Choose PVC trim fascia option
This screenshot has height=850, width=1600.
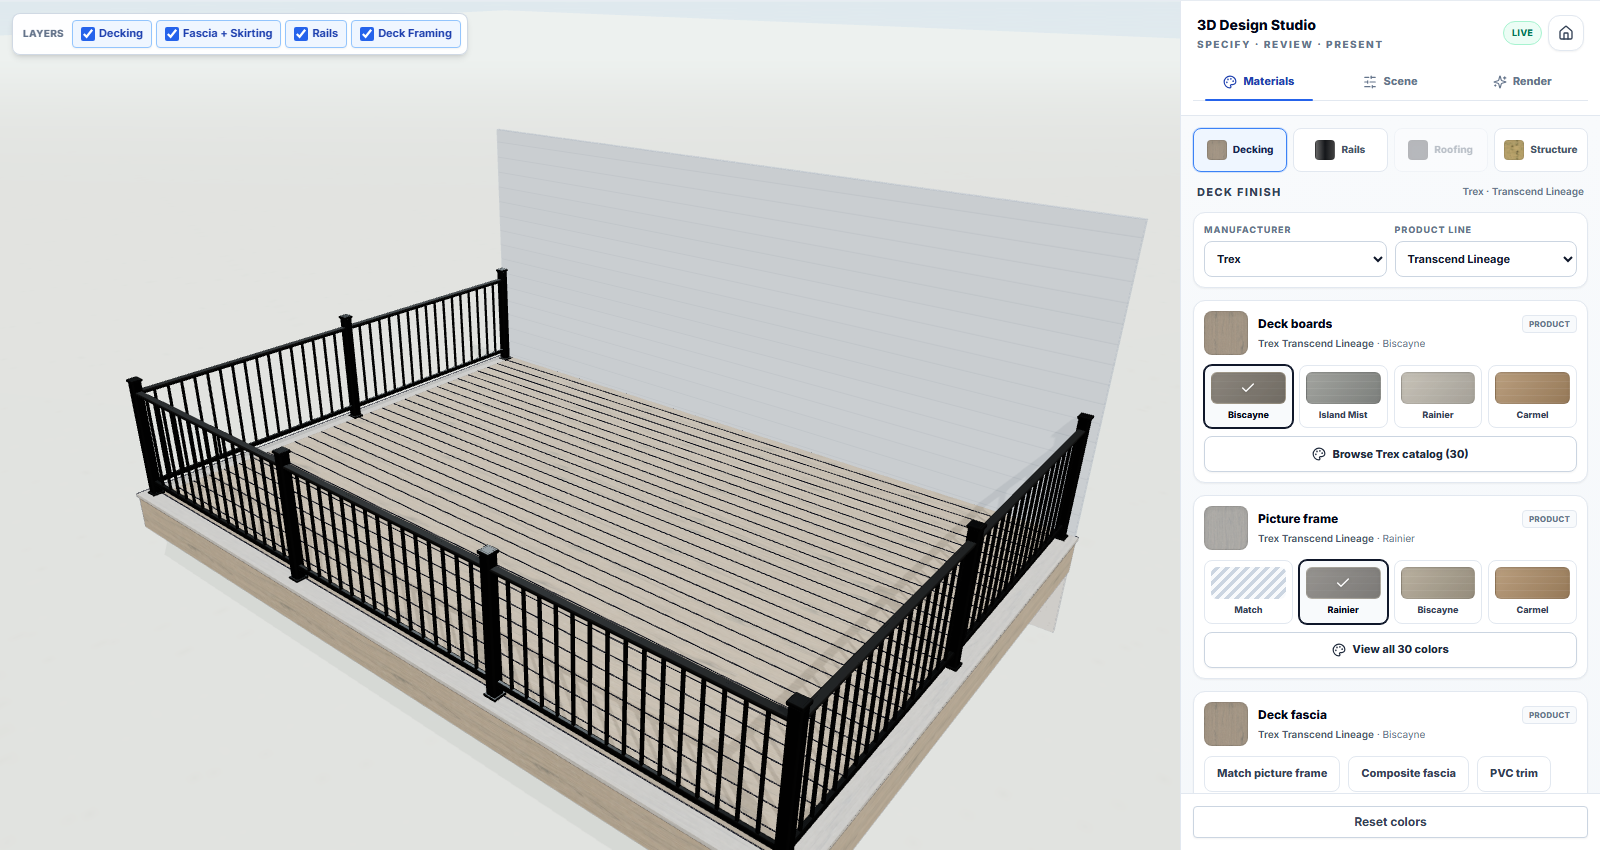pos(1514,774)
